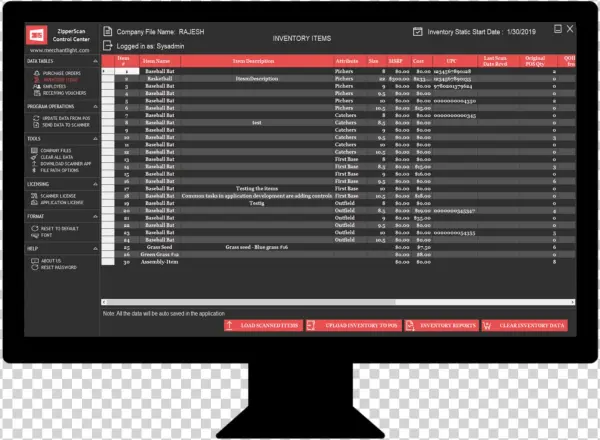The height and width of the screenshot is (440, 600).
Task: Click the scrollbar right arrow
Action: [572, 302]
